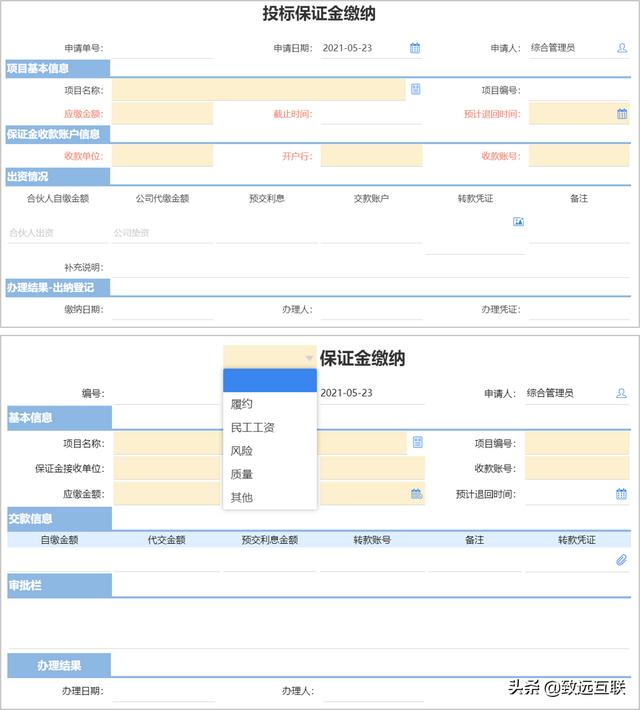Click the 公司垫资 input field

coord(160,233)
